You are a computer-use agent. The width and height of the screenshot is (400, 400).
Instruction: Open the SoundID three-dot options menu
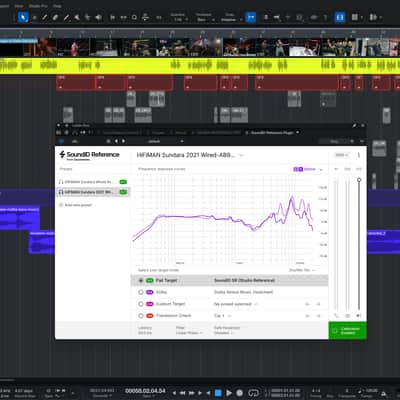[x=359, y=155]
